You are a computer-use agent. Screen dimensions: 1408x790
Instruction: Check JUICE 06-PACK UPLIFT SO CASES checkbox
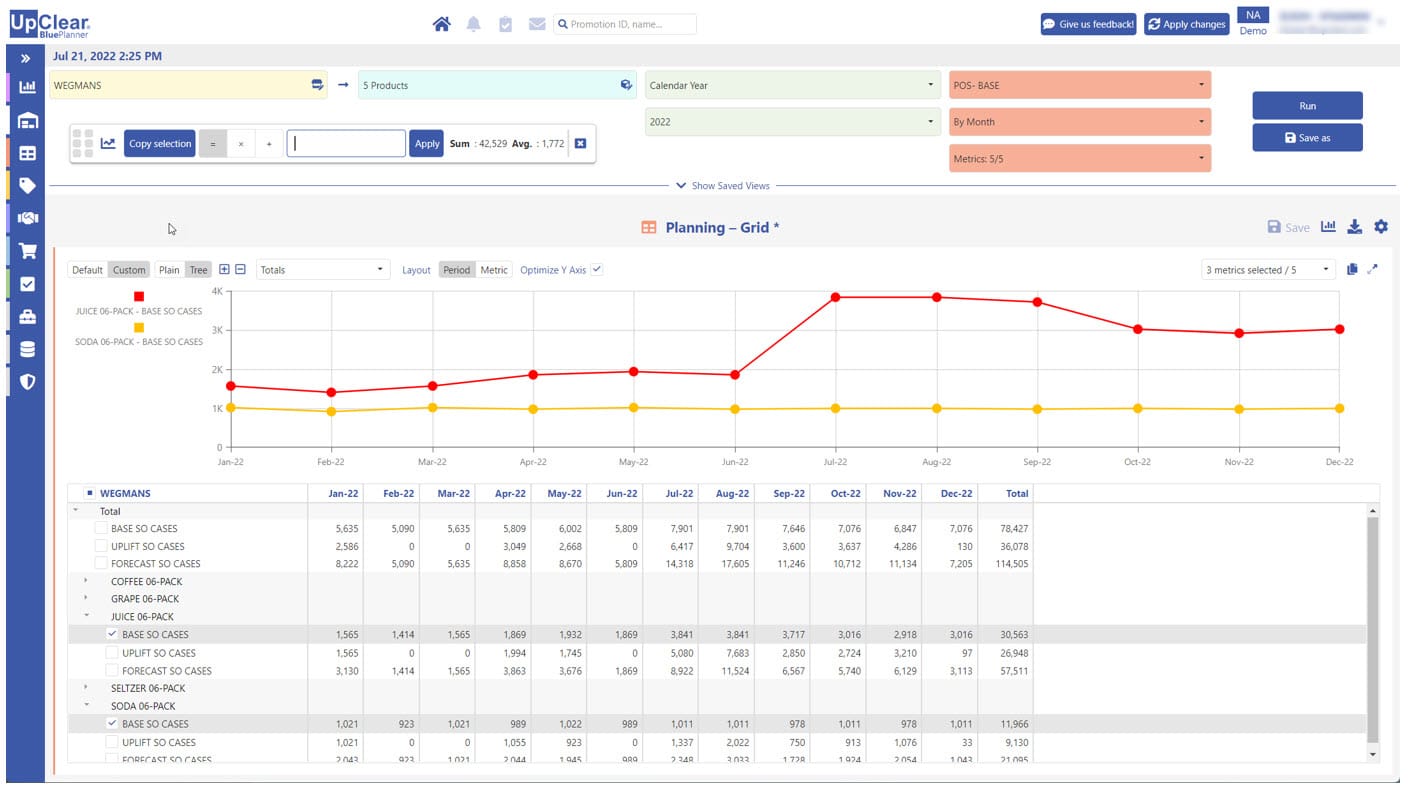point(112,652)
